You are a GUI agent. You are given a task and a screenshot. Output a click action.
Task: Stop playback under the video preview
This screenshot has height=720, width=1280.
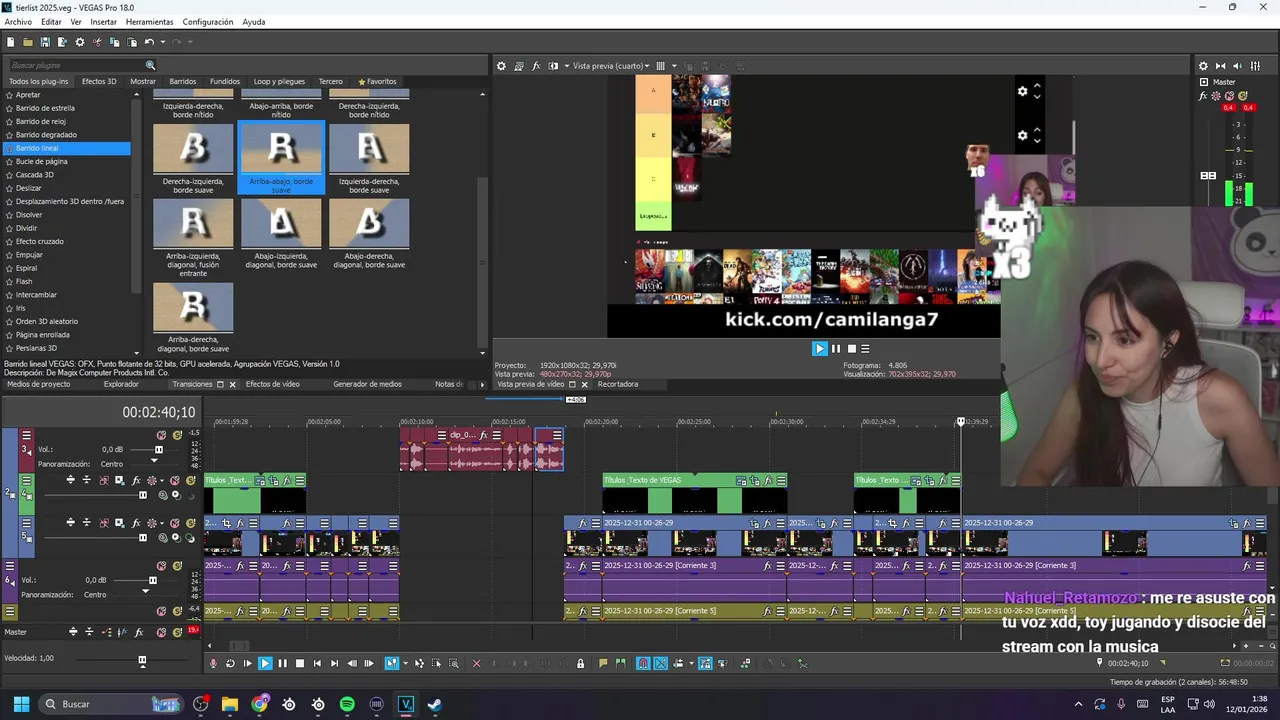click(x=851, y=349)
